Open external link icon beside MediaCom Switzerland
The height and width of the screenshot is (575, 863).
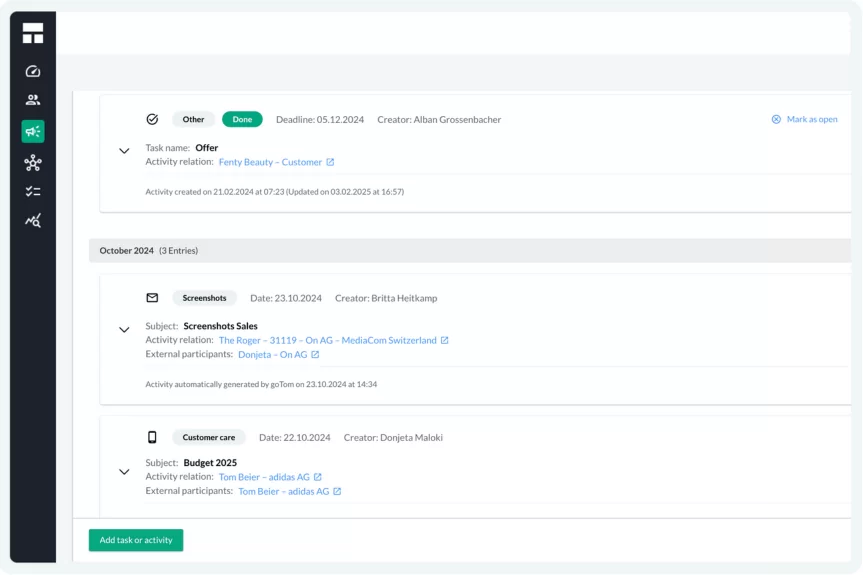click(x=445, y=340)
